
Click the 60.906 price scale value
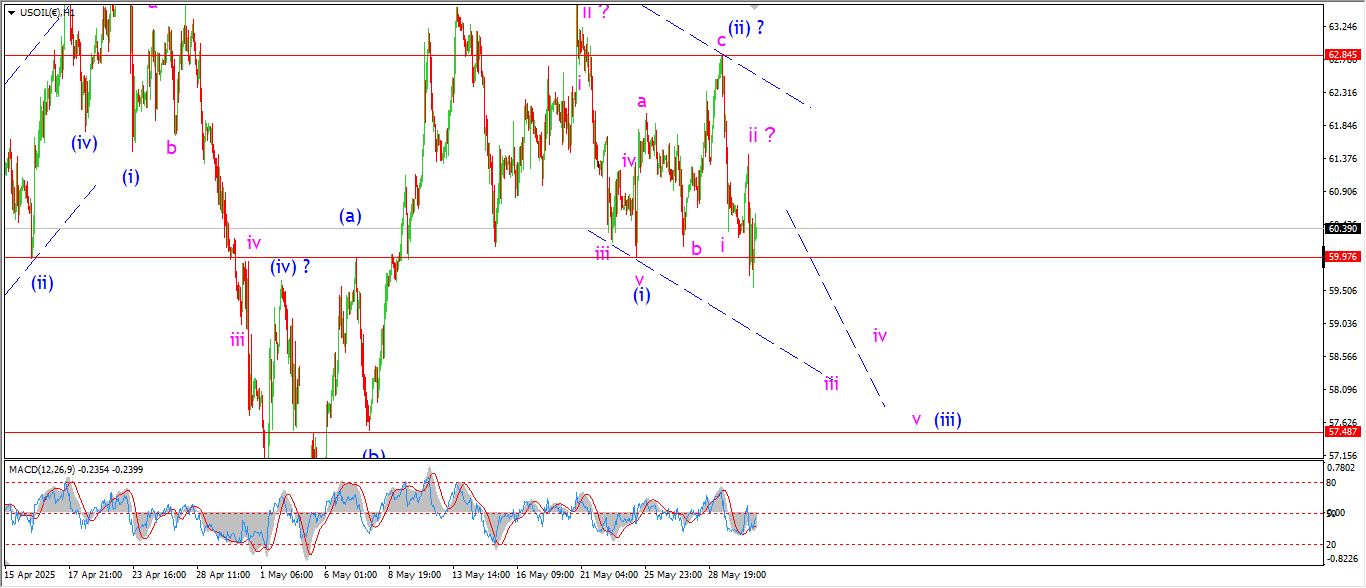tap(1341, 191)
